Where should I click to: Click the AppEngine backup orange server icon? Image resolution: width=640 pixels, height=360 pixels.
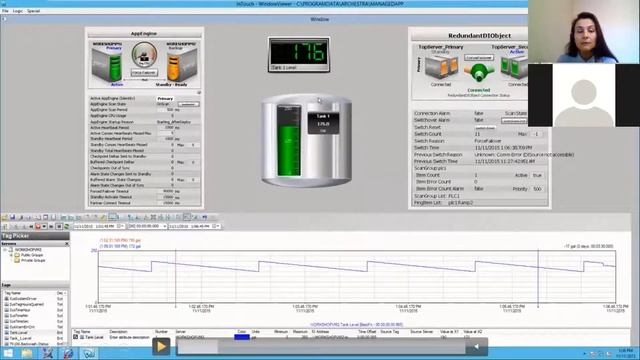click(182, 65)
